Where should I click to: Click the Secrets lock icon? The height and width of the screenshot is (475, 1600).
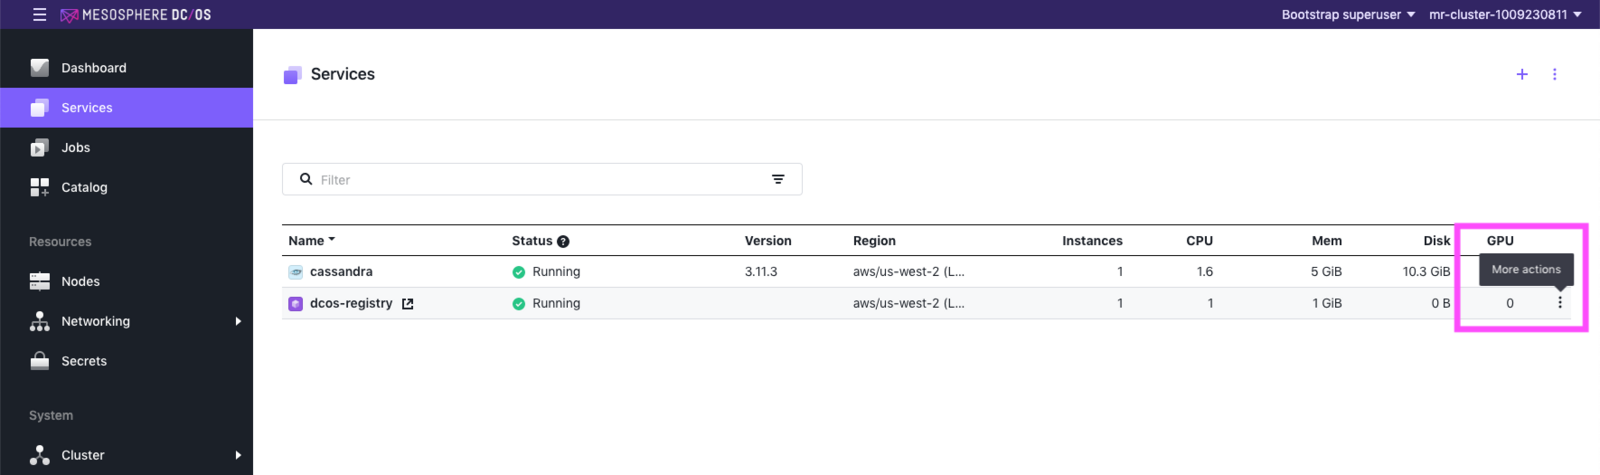pyautogui.click(x=39, y=361)
